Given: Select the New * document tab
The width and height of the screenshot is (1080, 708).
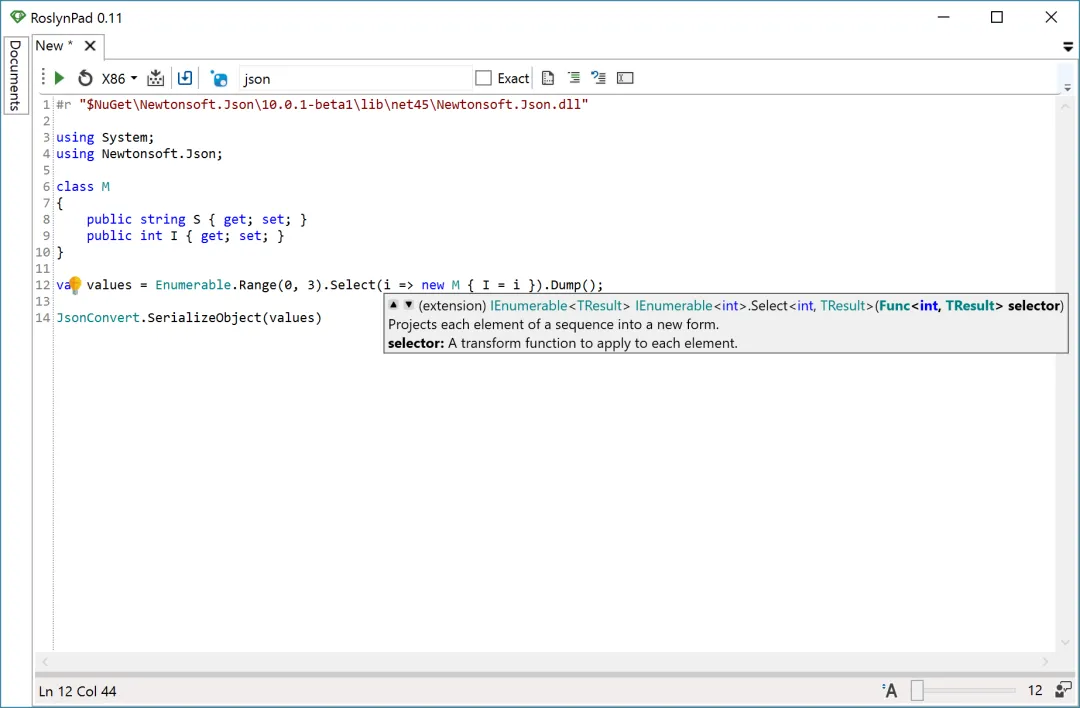Looking at the screenshot, I should click(x=54, y=45).
